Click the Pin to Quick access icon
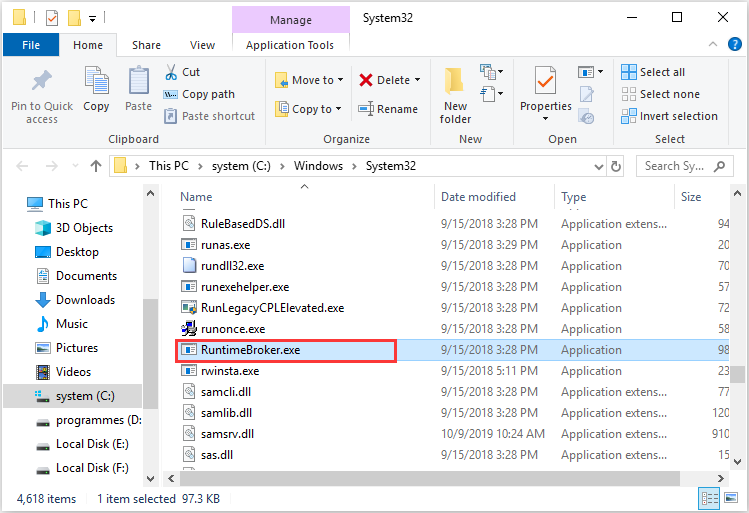The height and width of the screenshot is (513, 749). 42,80
